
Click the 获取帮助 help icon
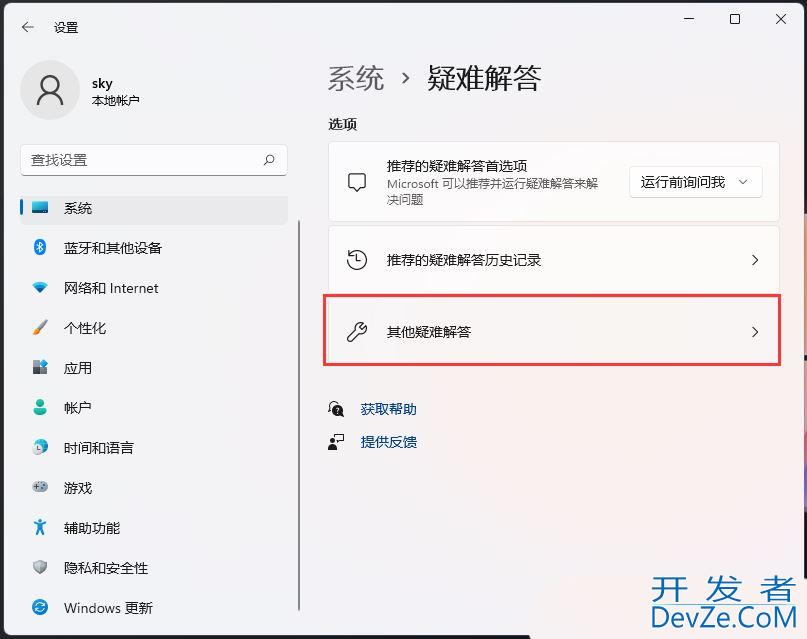(x=336, y=410)
